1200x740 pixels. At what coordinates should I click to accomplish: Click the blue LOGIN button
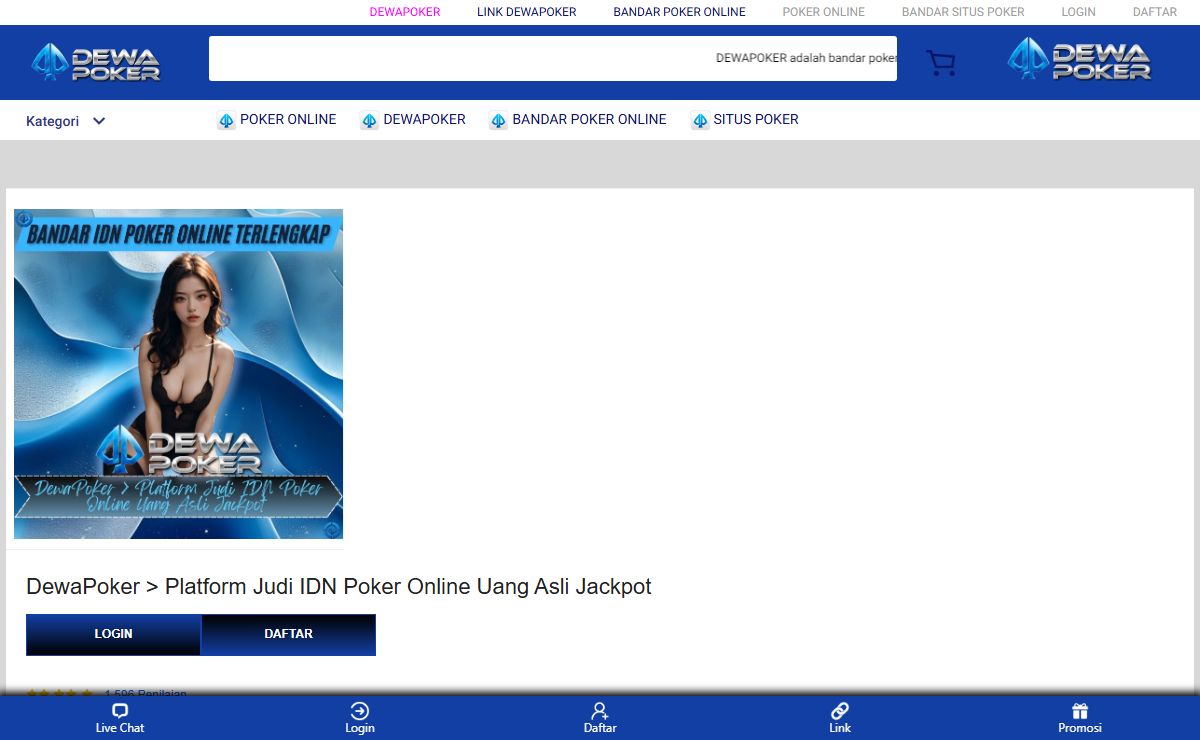tap(113, 635)
